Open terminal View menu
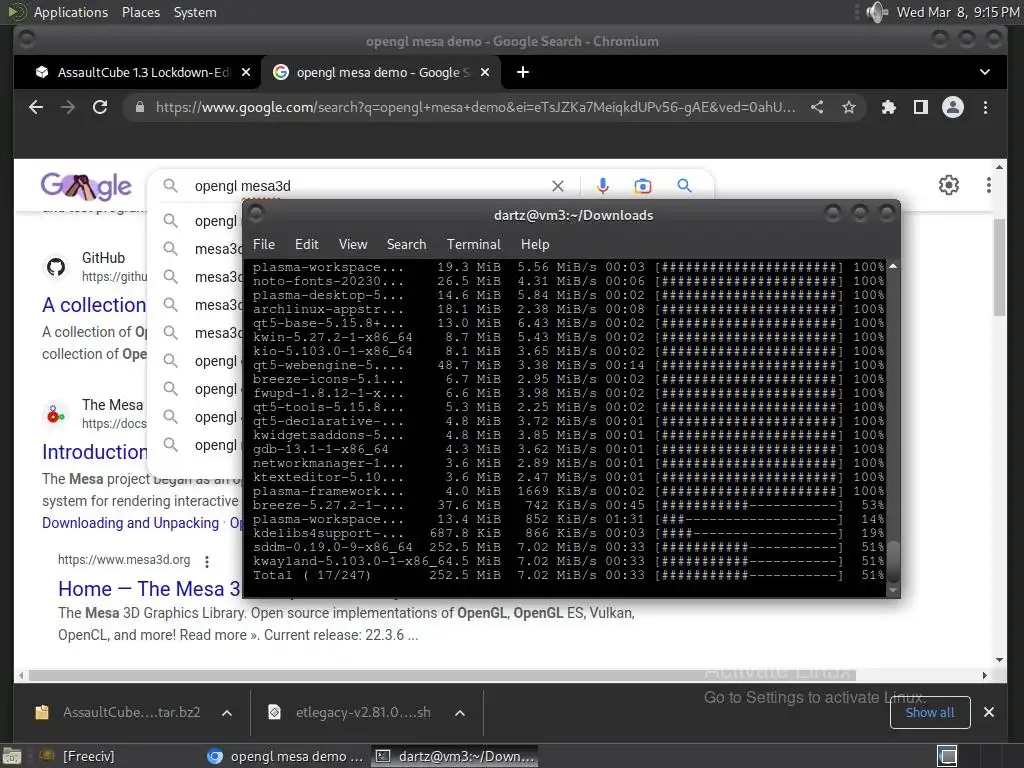This screenshot has width=1024, height=768. [353, 244]
